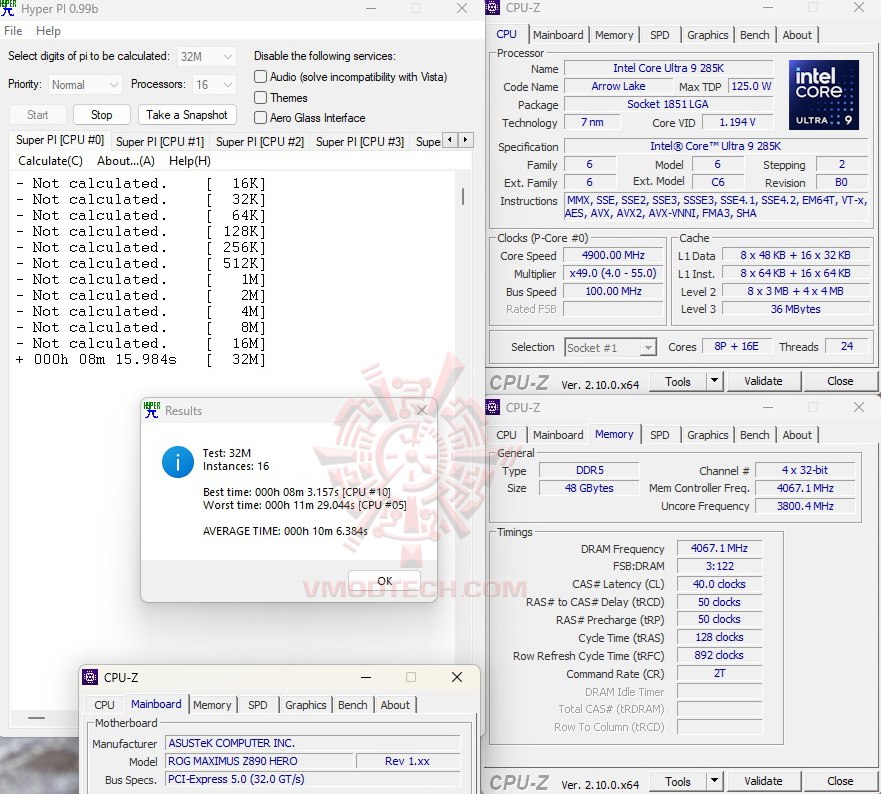The height and width of the screenshot is (794, 881).
Task: Check the Aero Glass Interface option
Action: (x=260, y=117)
